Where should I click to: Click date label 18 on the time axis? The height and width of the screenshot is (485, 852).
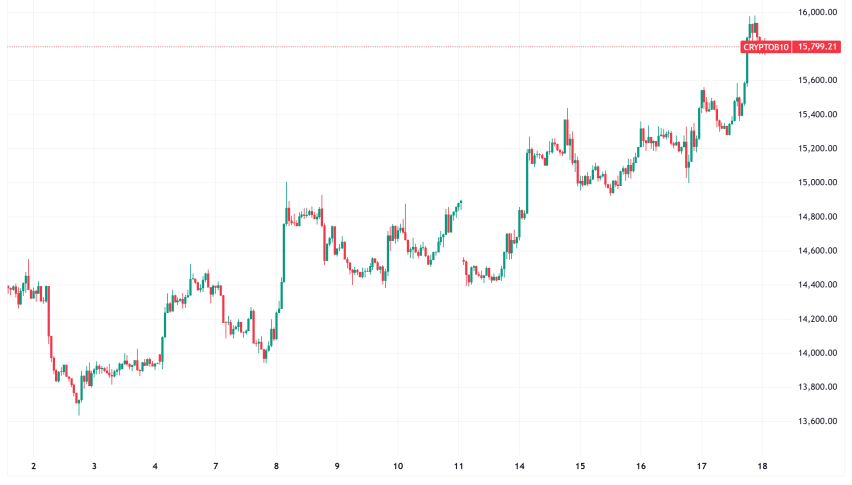(762, 466)
